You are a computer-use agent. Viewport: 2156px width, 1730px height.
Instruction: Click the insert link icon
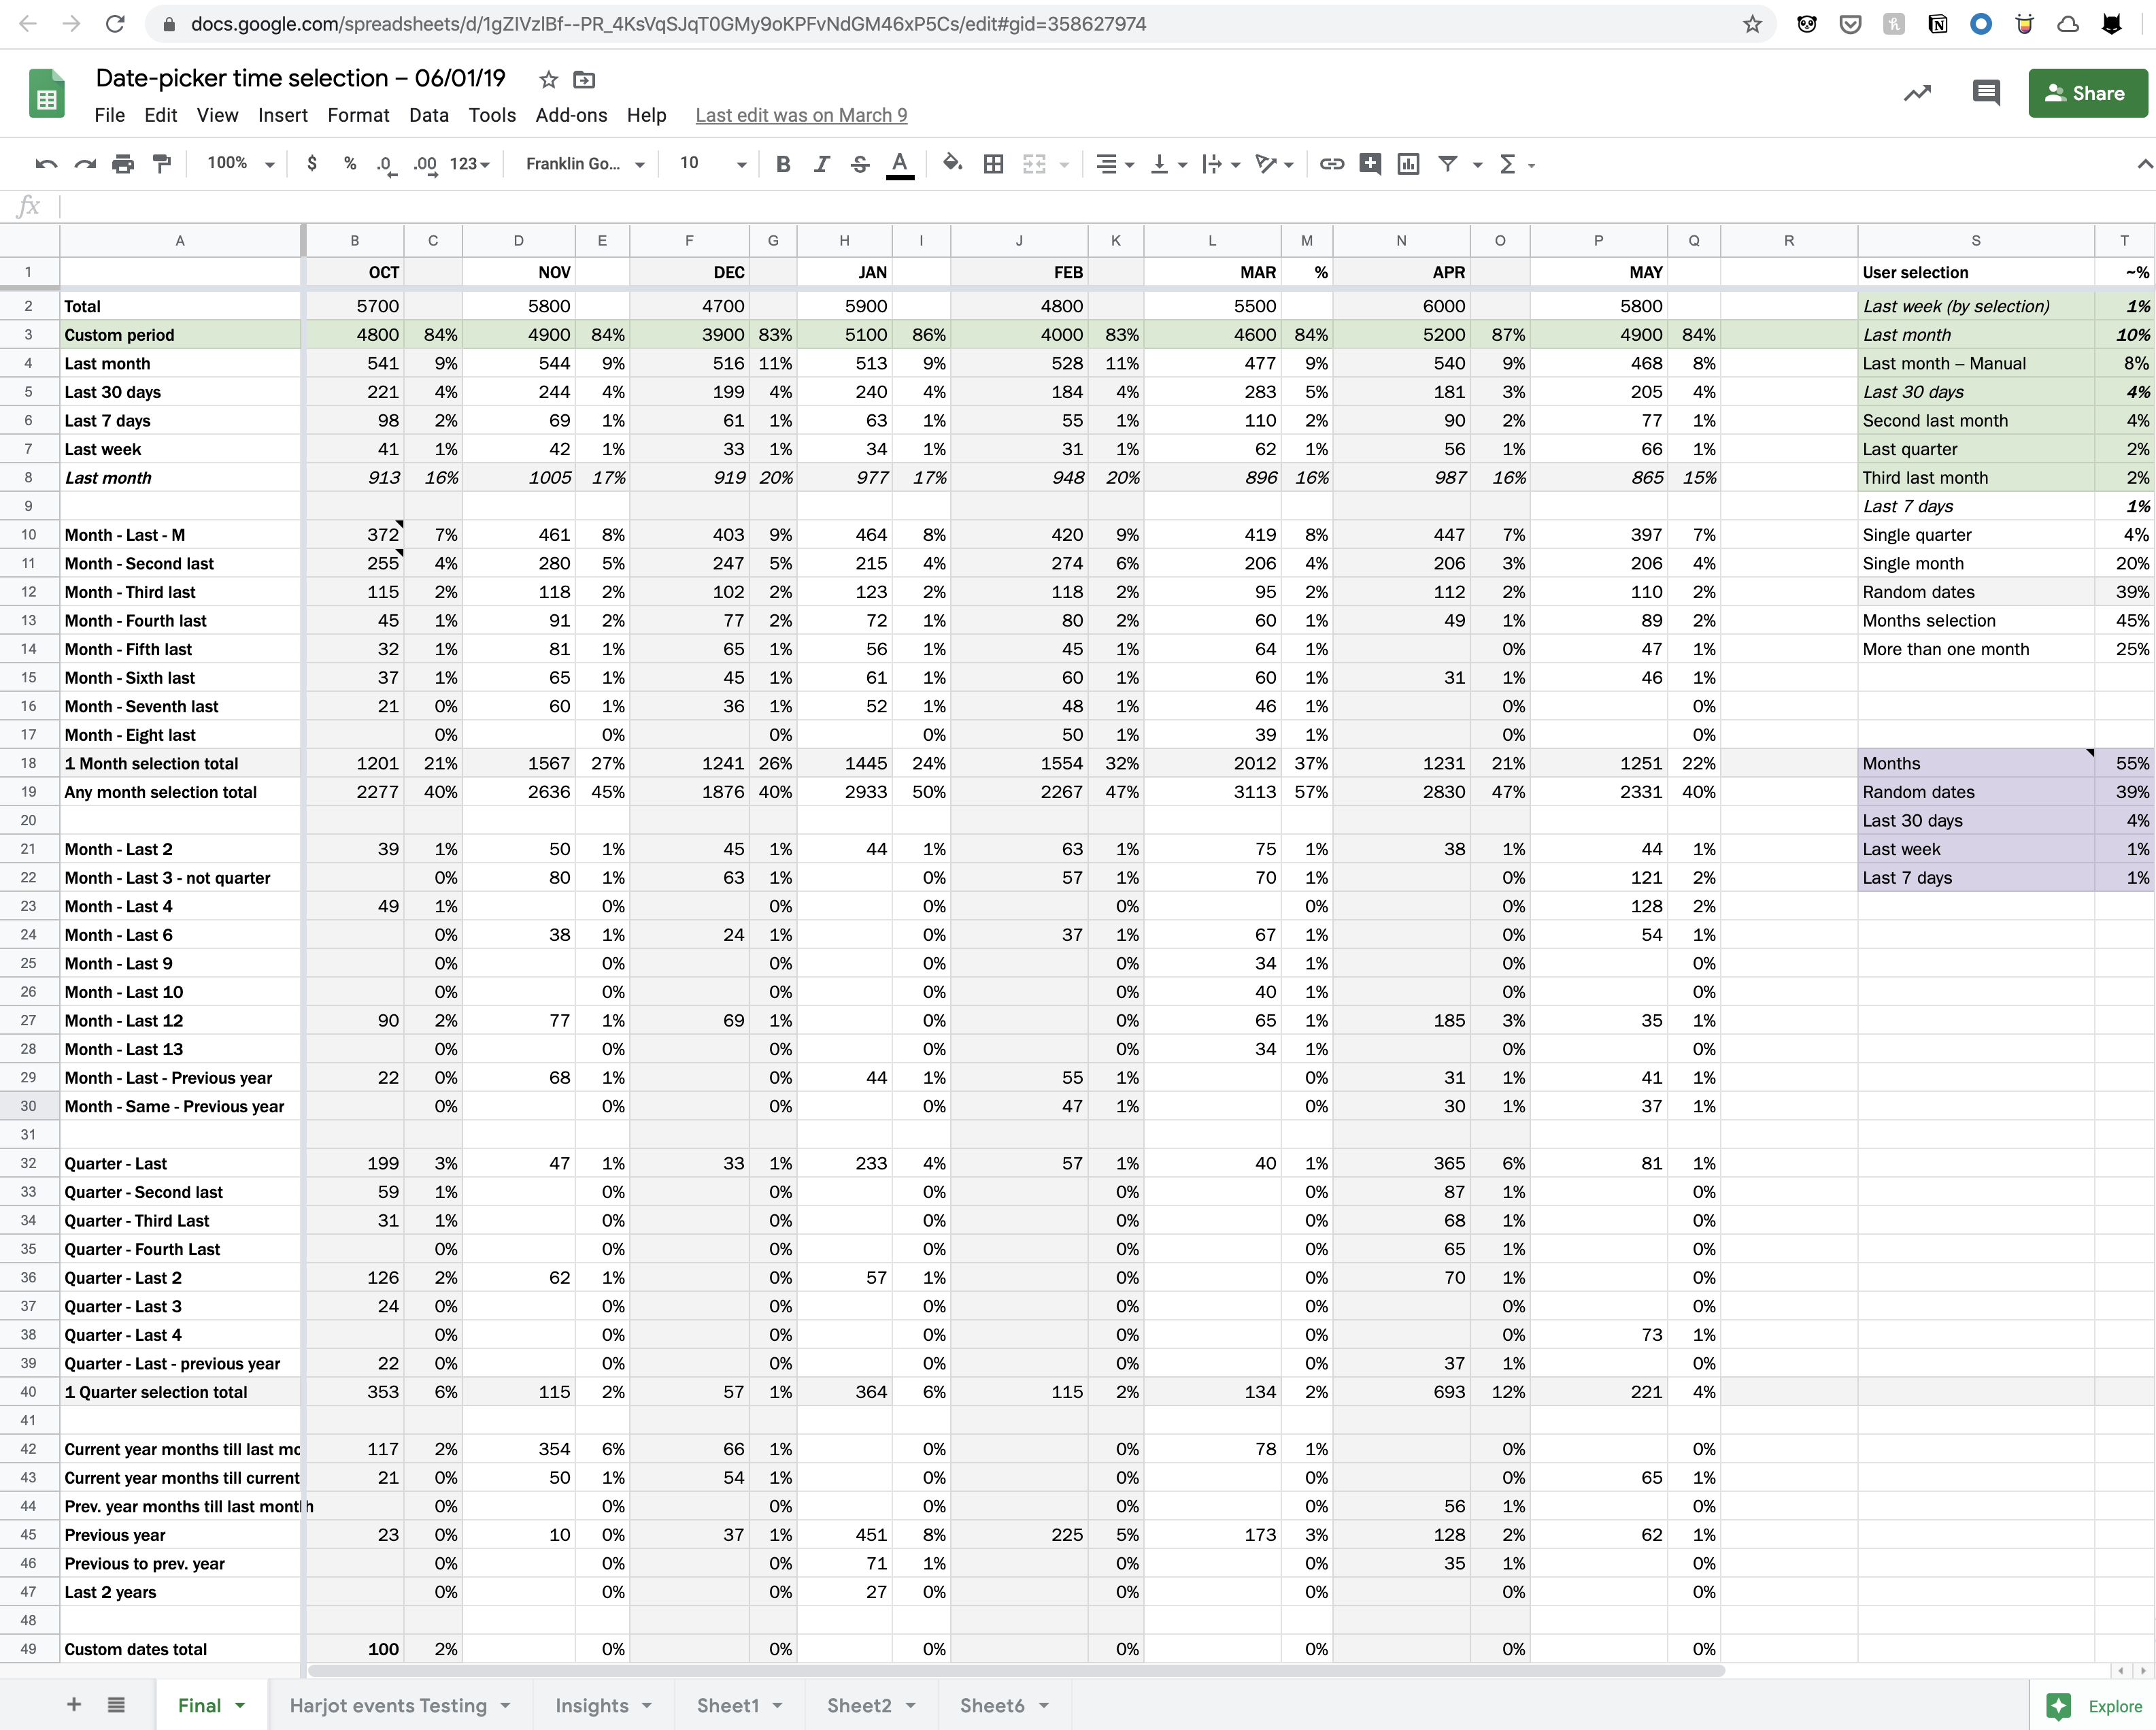(x=1331, y=164)
